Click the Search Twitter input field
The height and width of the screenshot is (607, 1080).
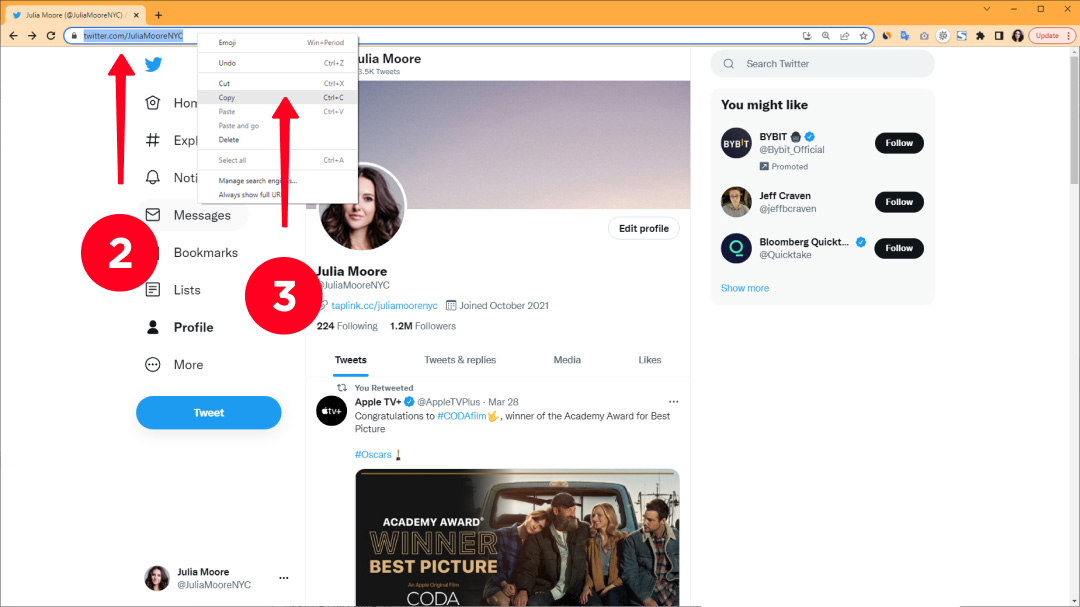pos(822,63)
